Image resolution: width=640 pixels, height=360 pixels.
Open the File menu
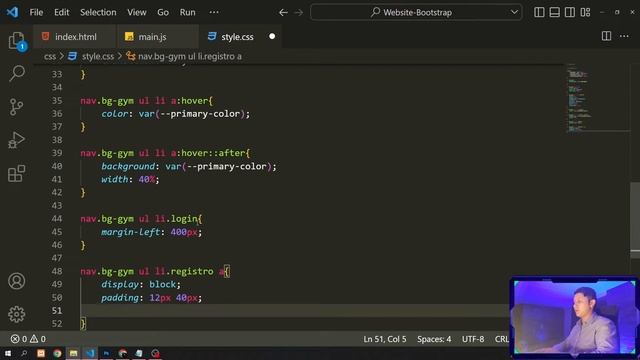click(36, 12)
